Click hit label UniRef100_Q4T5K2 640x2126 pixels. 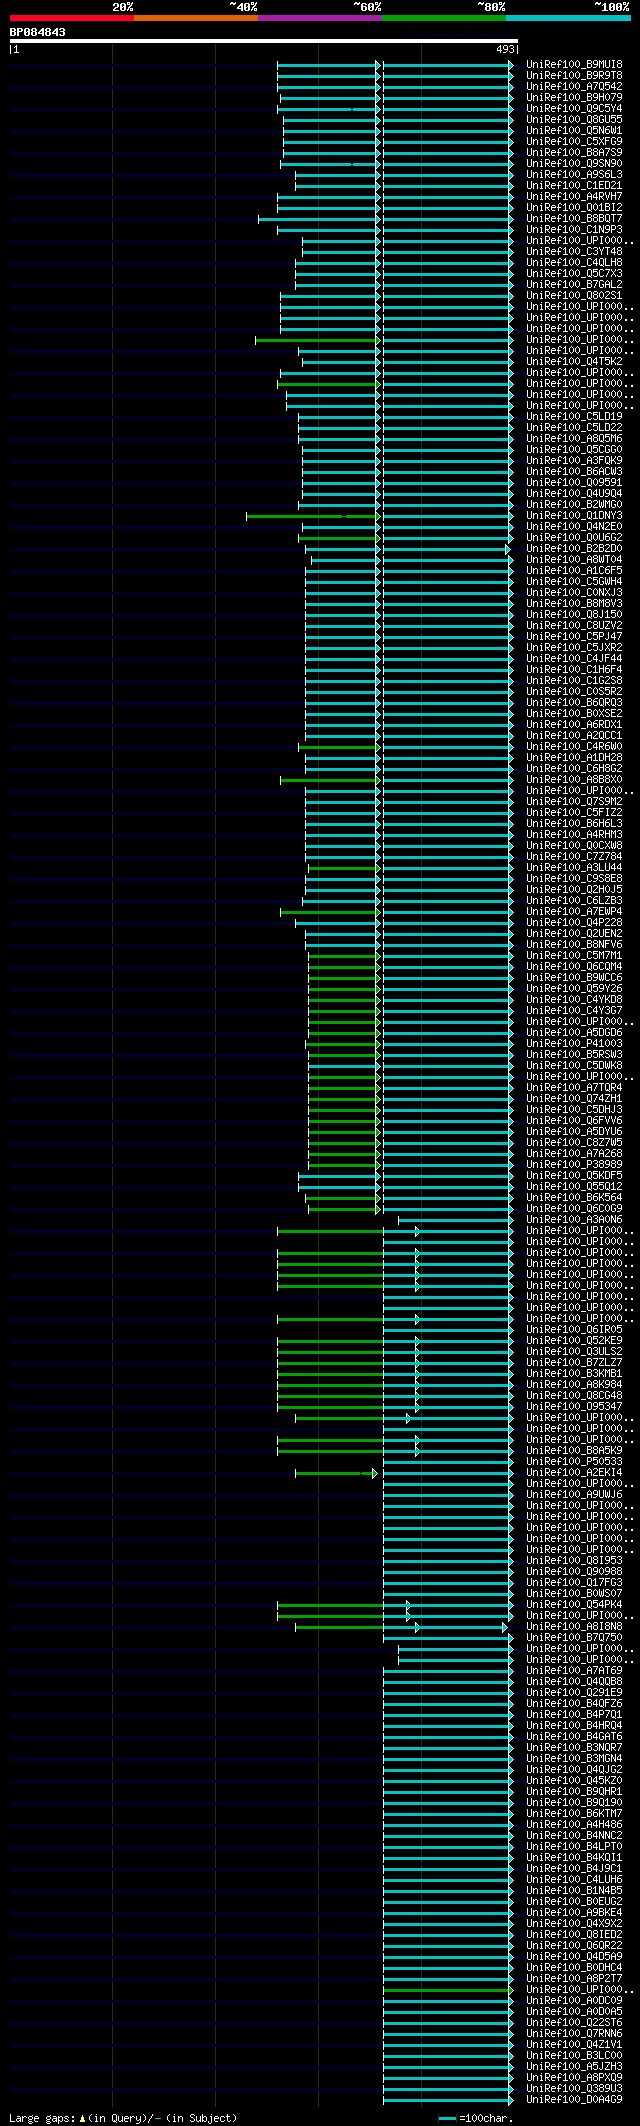pos(574,361)
